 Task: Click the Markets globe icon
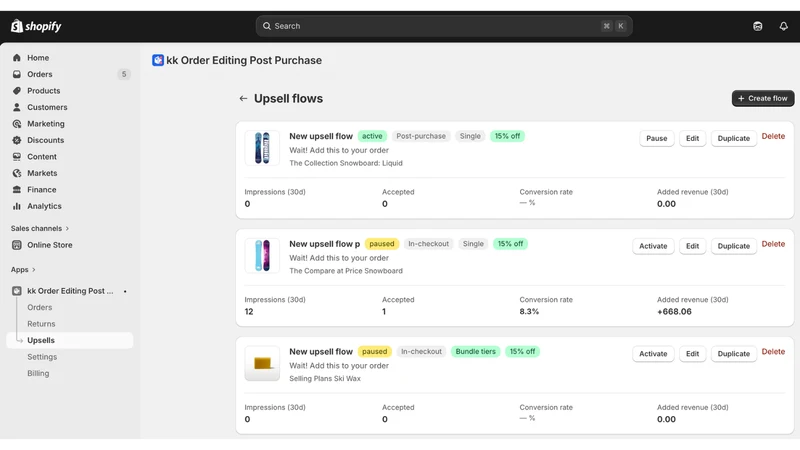click(x=17, y=173)
